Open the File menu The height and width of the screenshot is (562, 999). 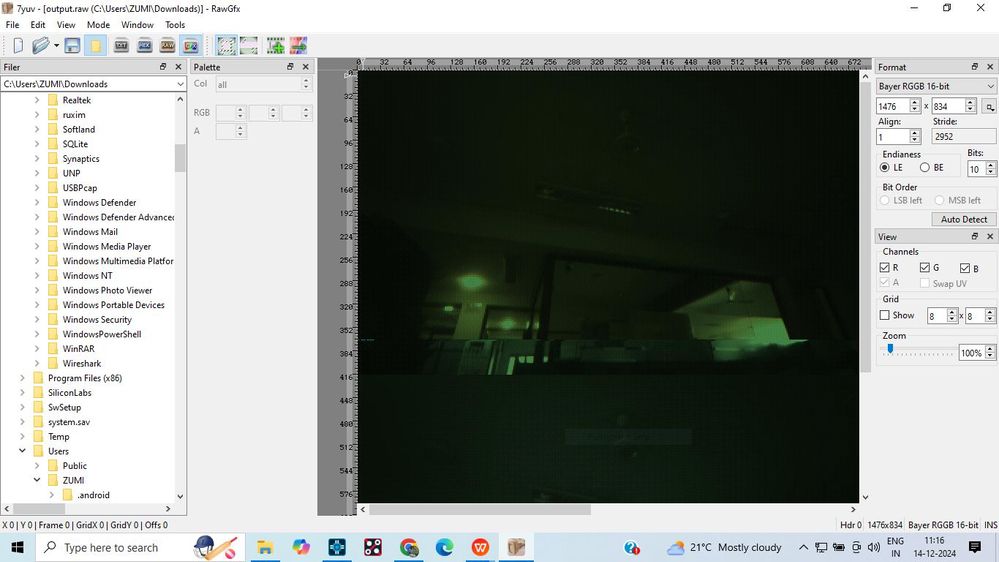[12, 25]
